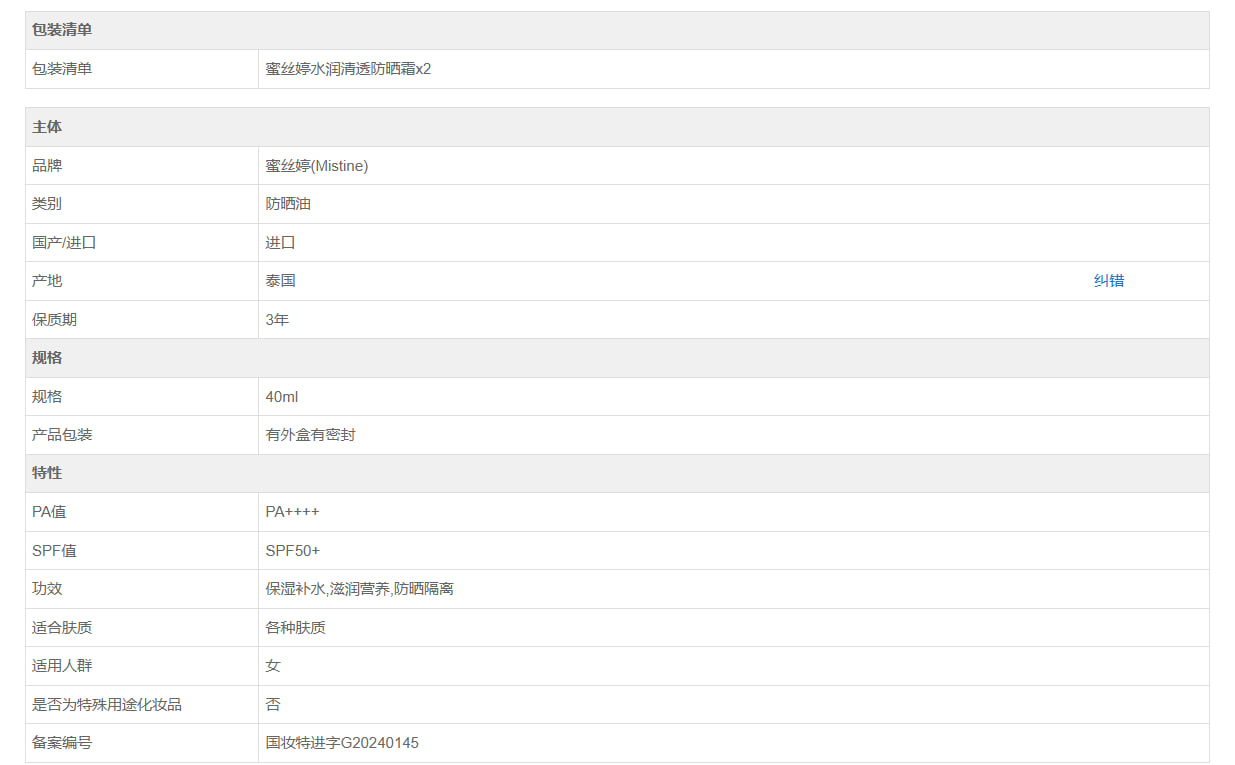1235x765 pixels.
Task: Click the 防晒油 category value
Action: point(288,204)
